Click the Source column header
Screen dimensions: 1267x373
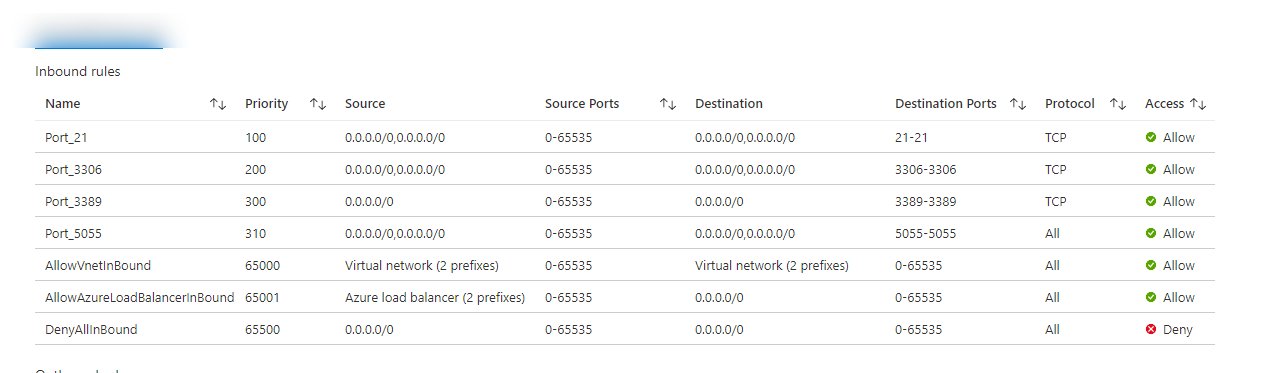click(x=365, y=104)
